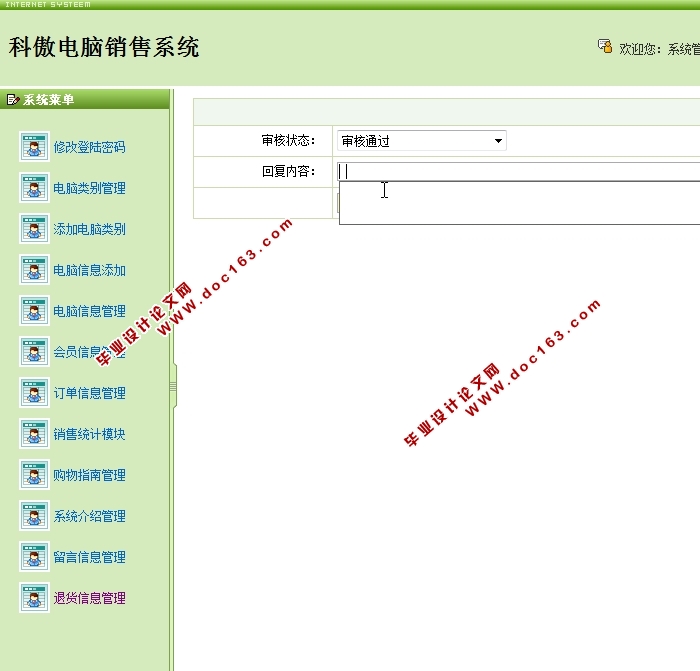The height and width of the screenshot is (671, 700).
Task: Open the 电脑信息添加 link
Action: click(89, 270)
